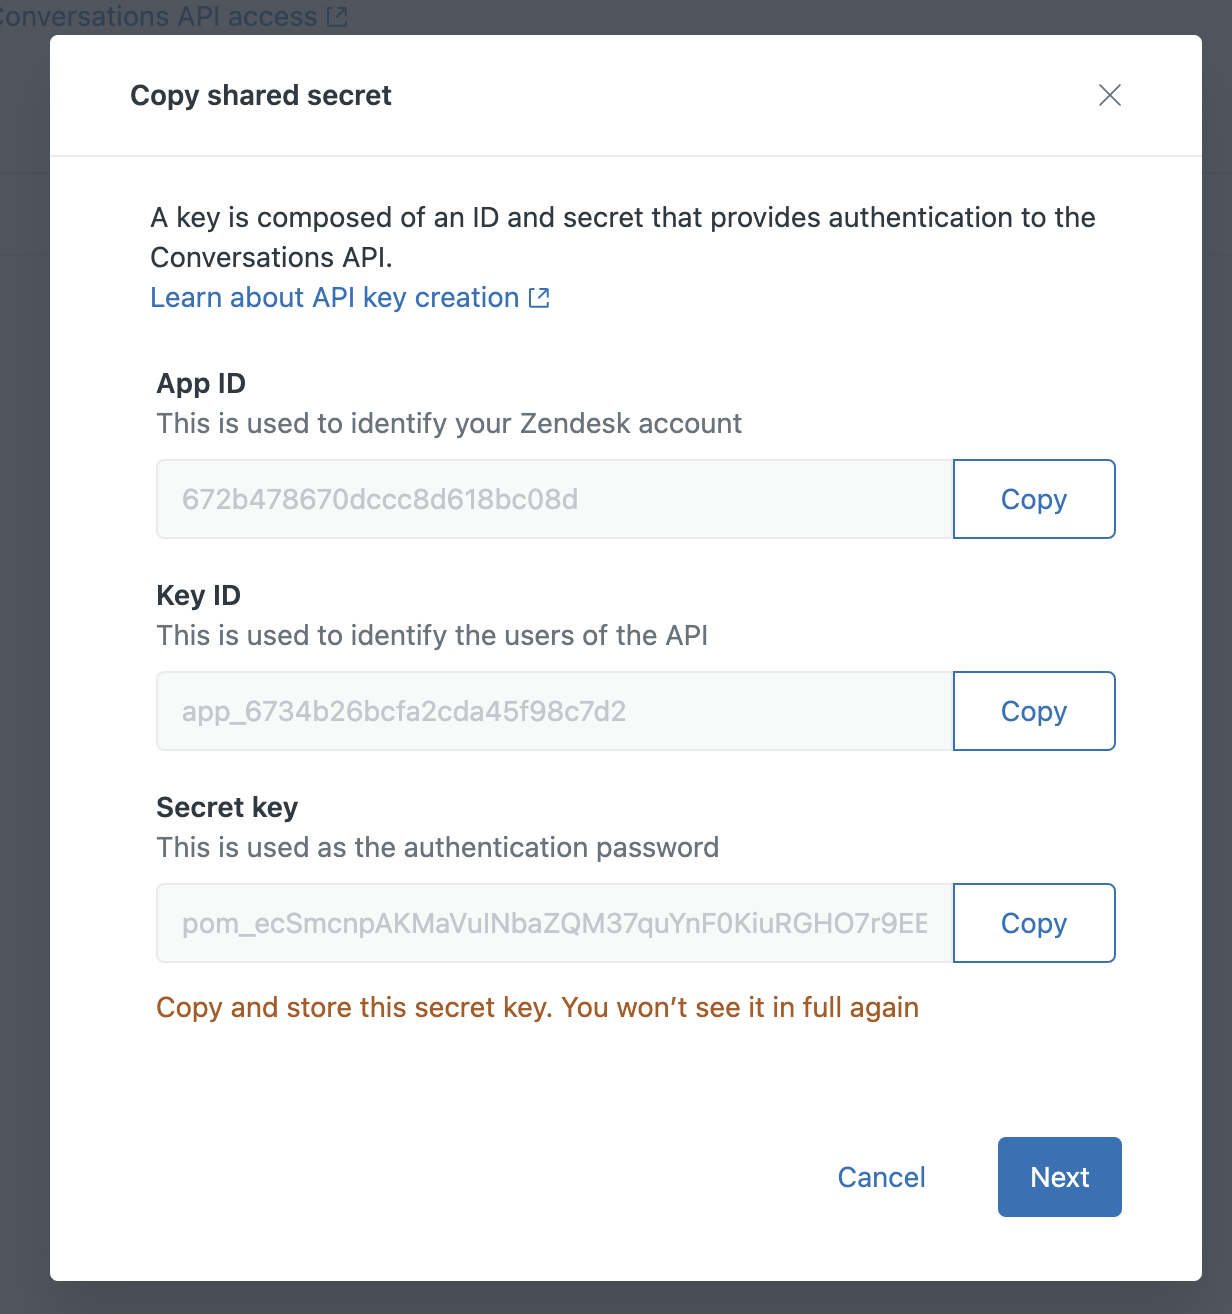1232x1314 pixels.
Task: Copy the Key ID value
Action: [x=1034, y=711]
